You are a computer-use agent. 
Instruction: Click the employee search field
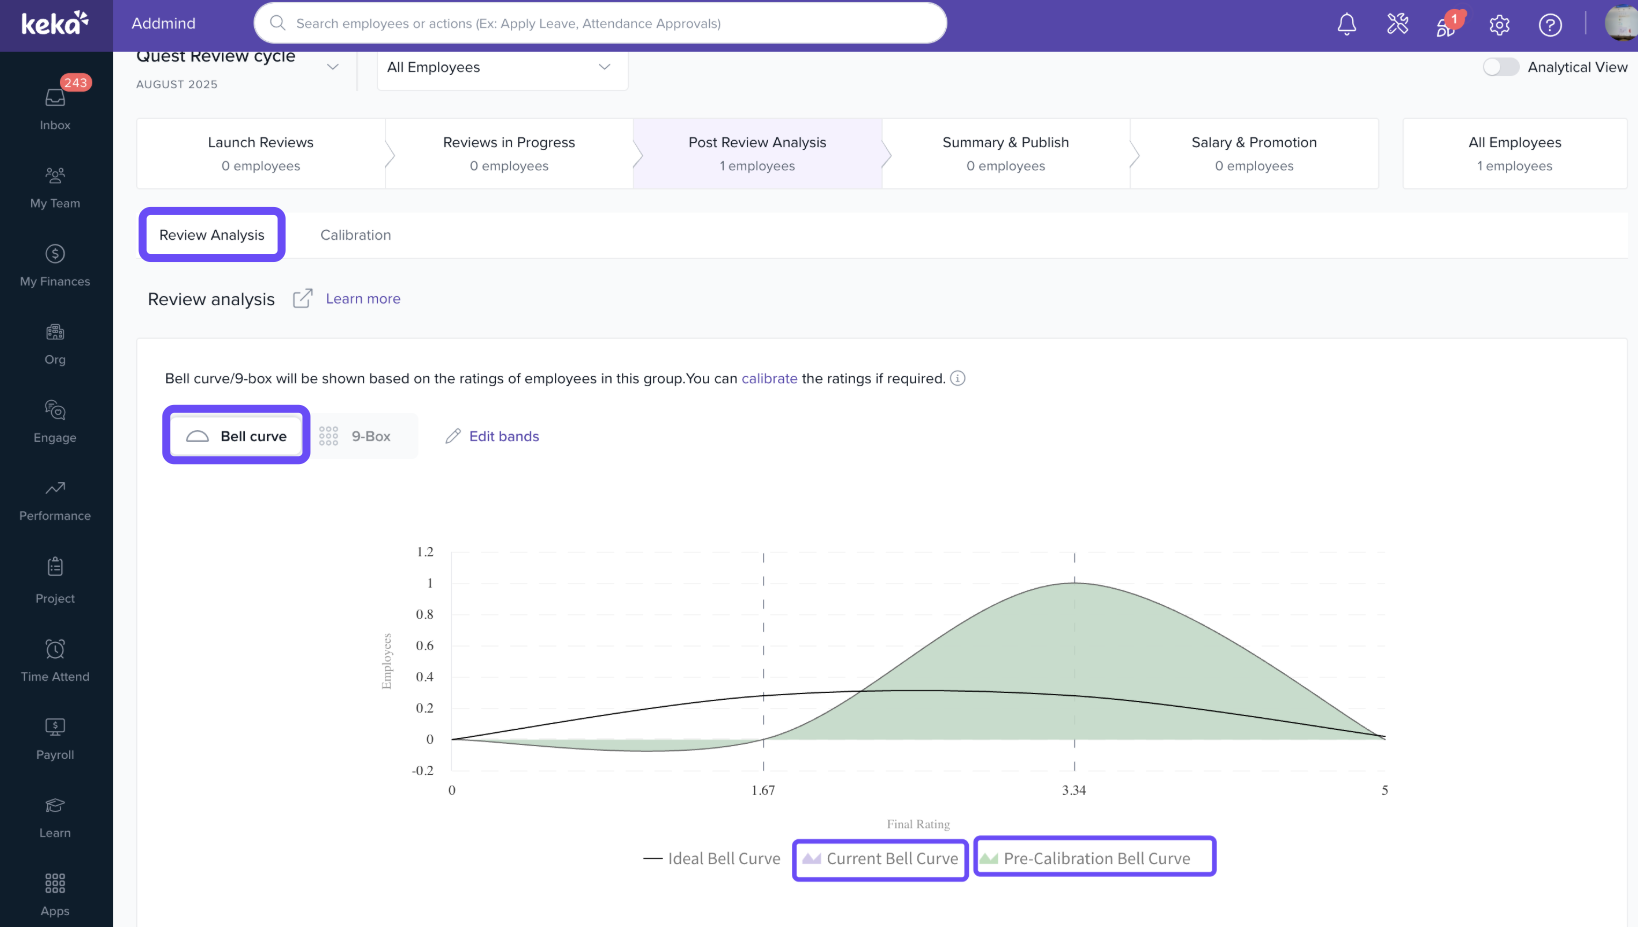tap(600, 23)
